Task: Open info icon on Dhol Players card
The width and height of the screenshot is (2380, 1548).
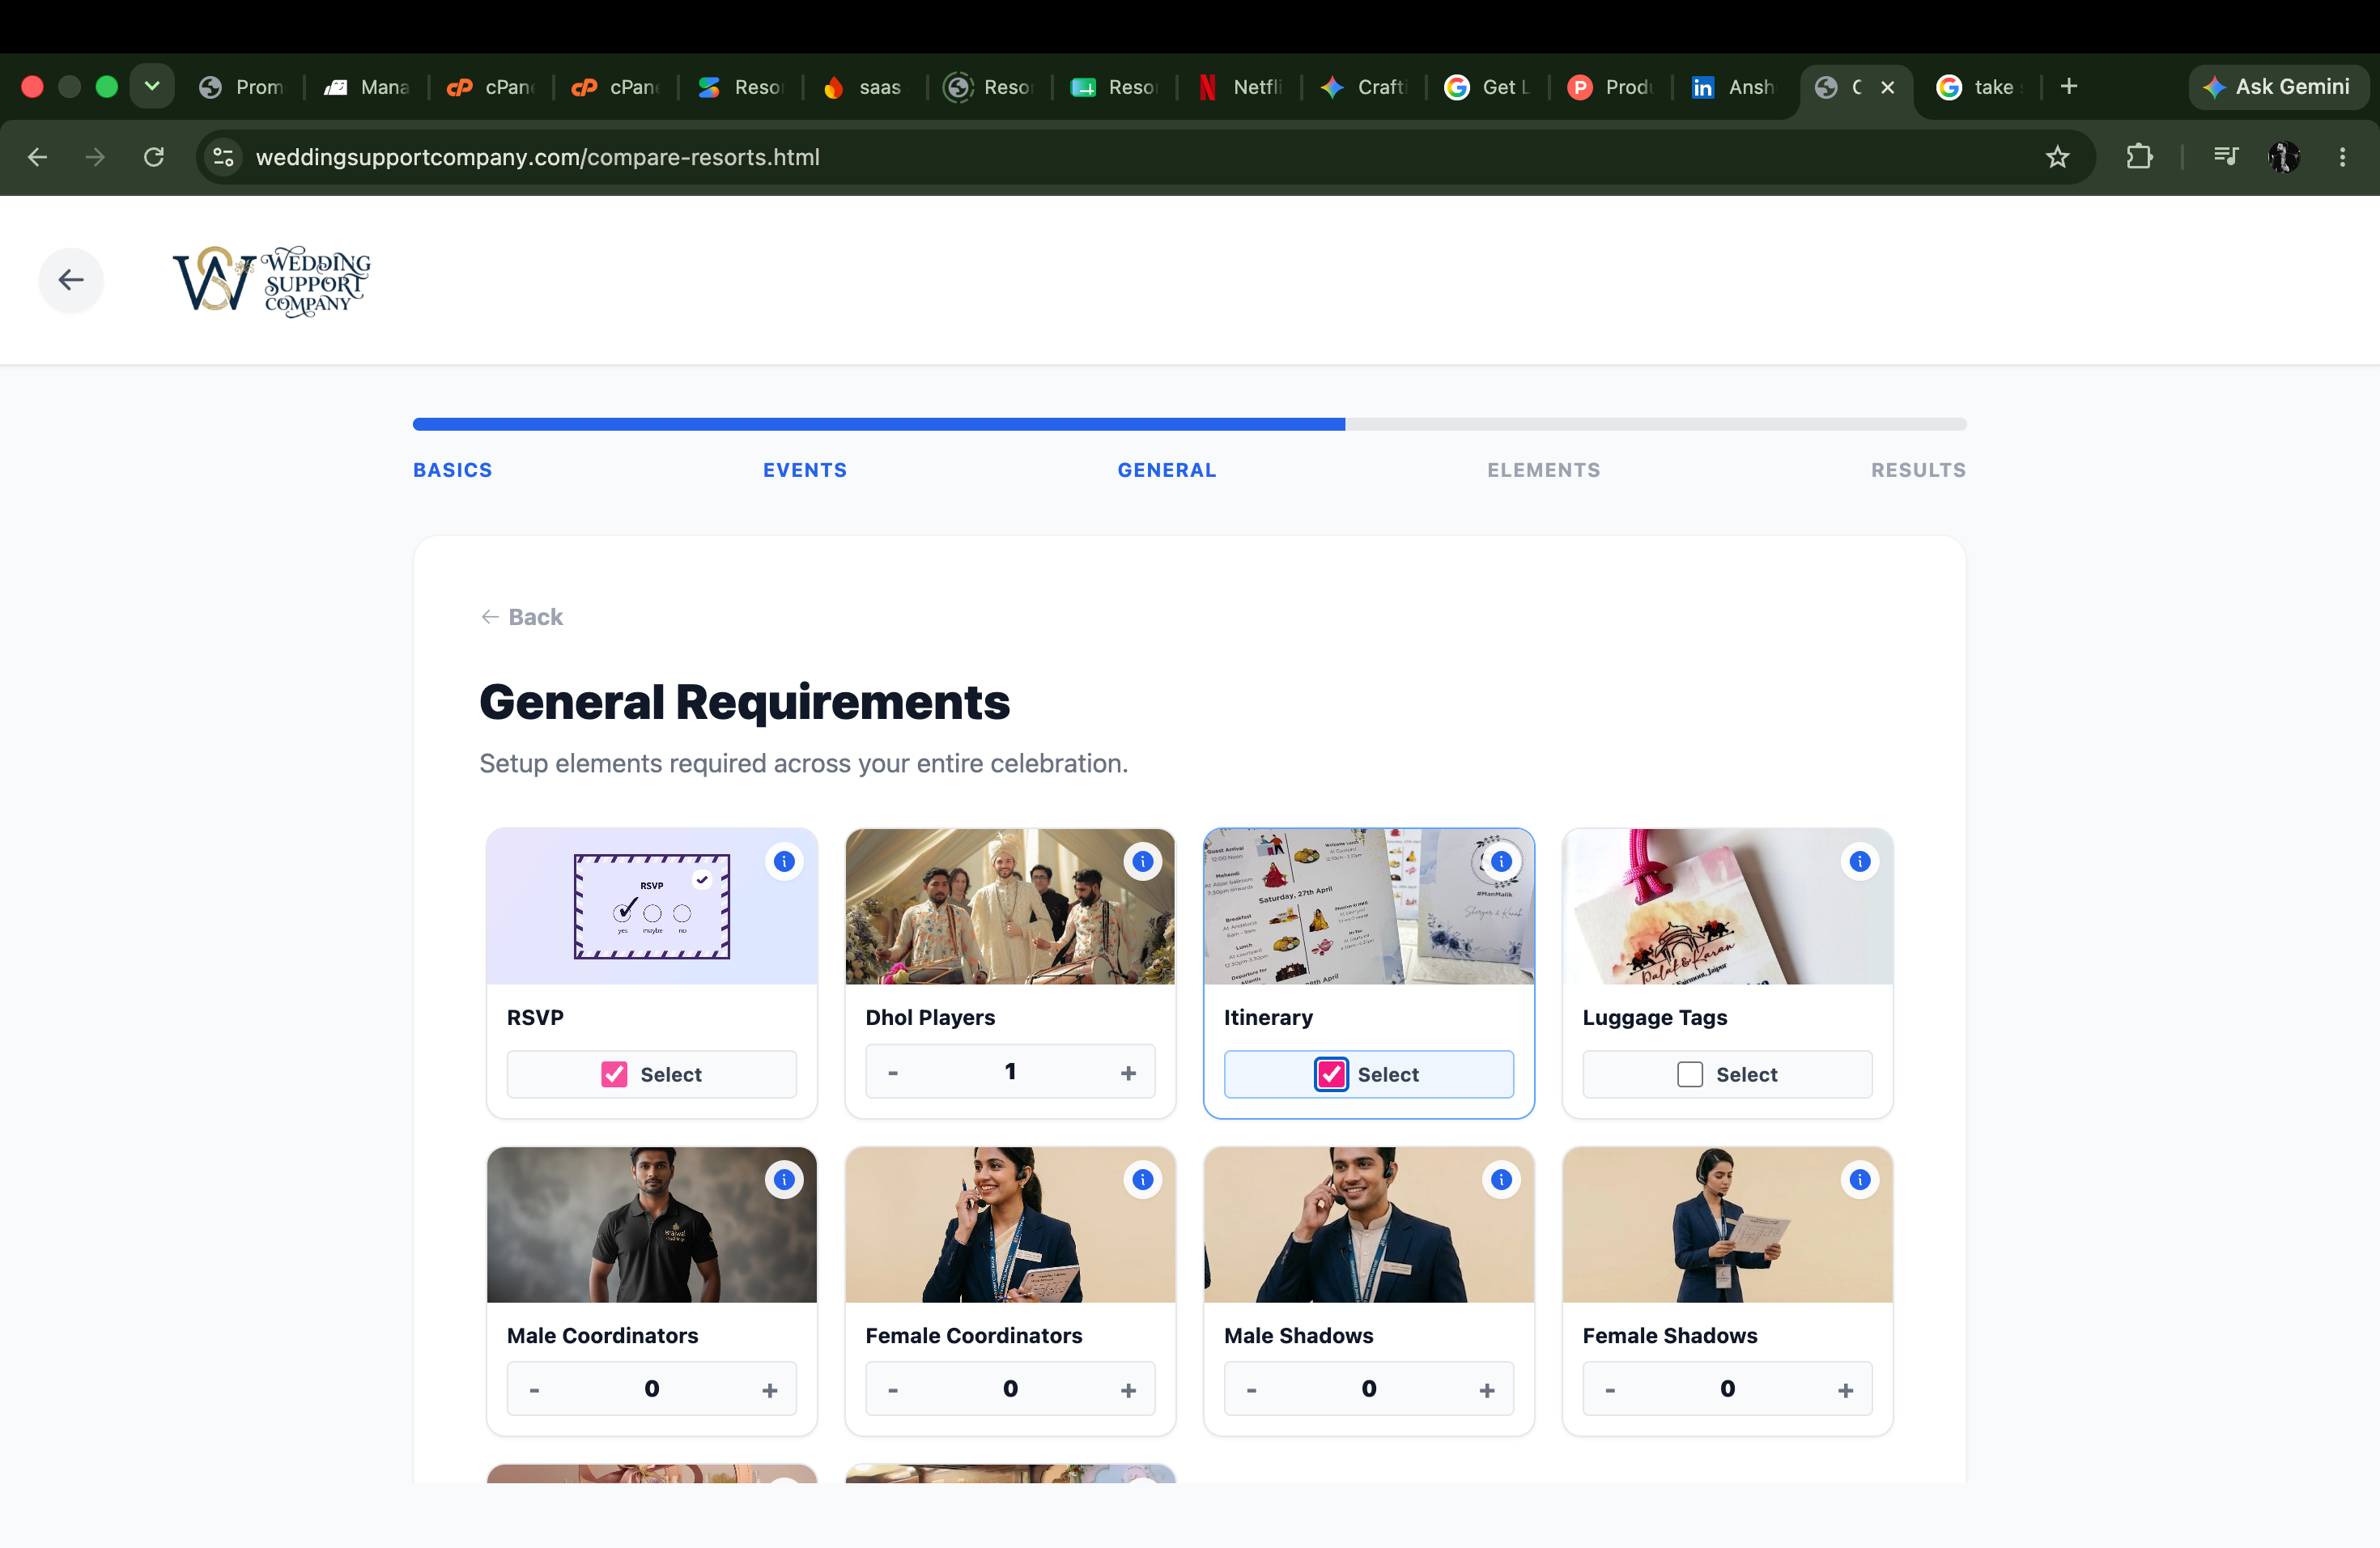Action: [x=1142, y=861]
